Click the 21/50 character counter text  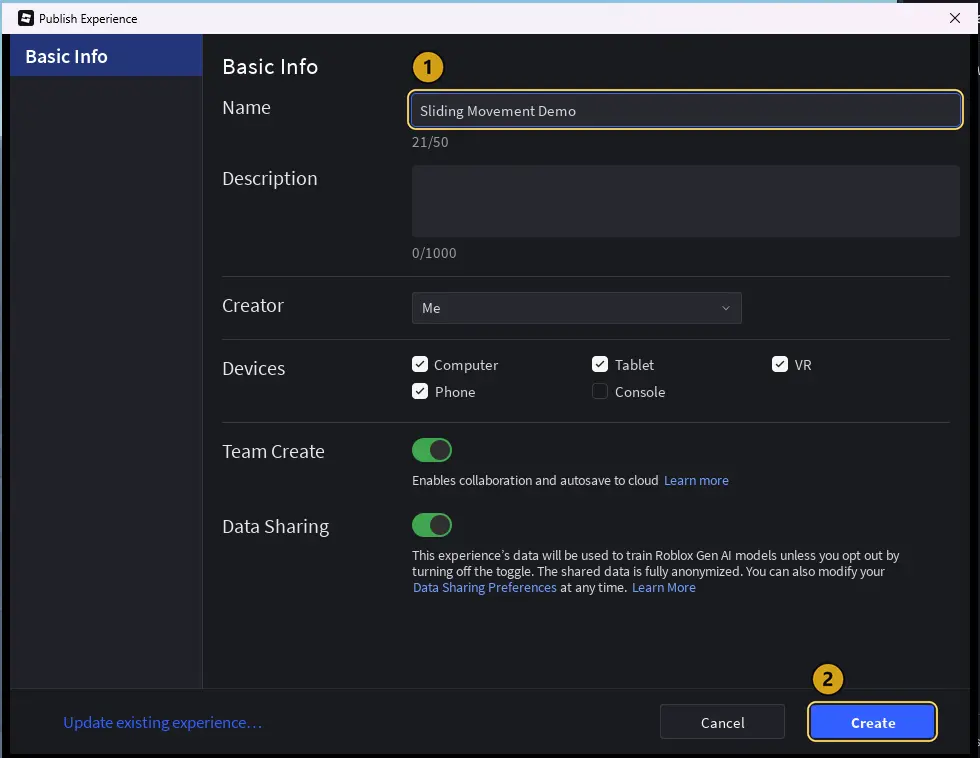[430, 142]
